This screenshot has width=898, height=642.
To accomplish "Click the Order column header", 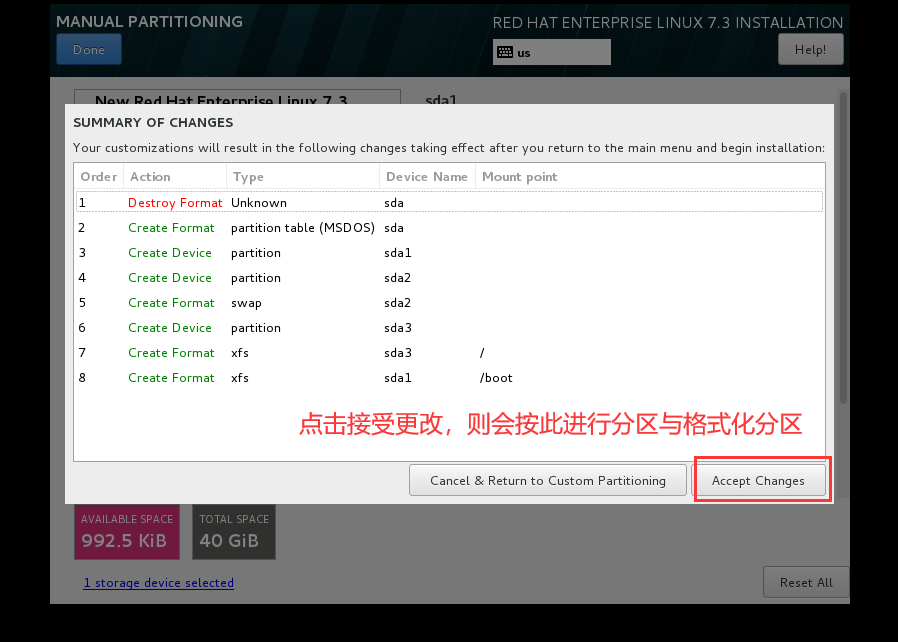I will pyautogui.click(x=99, y=176).
